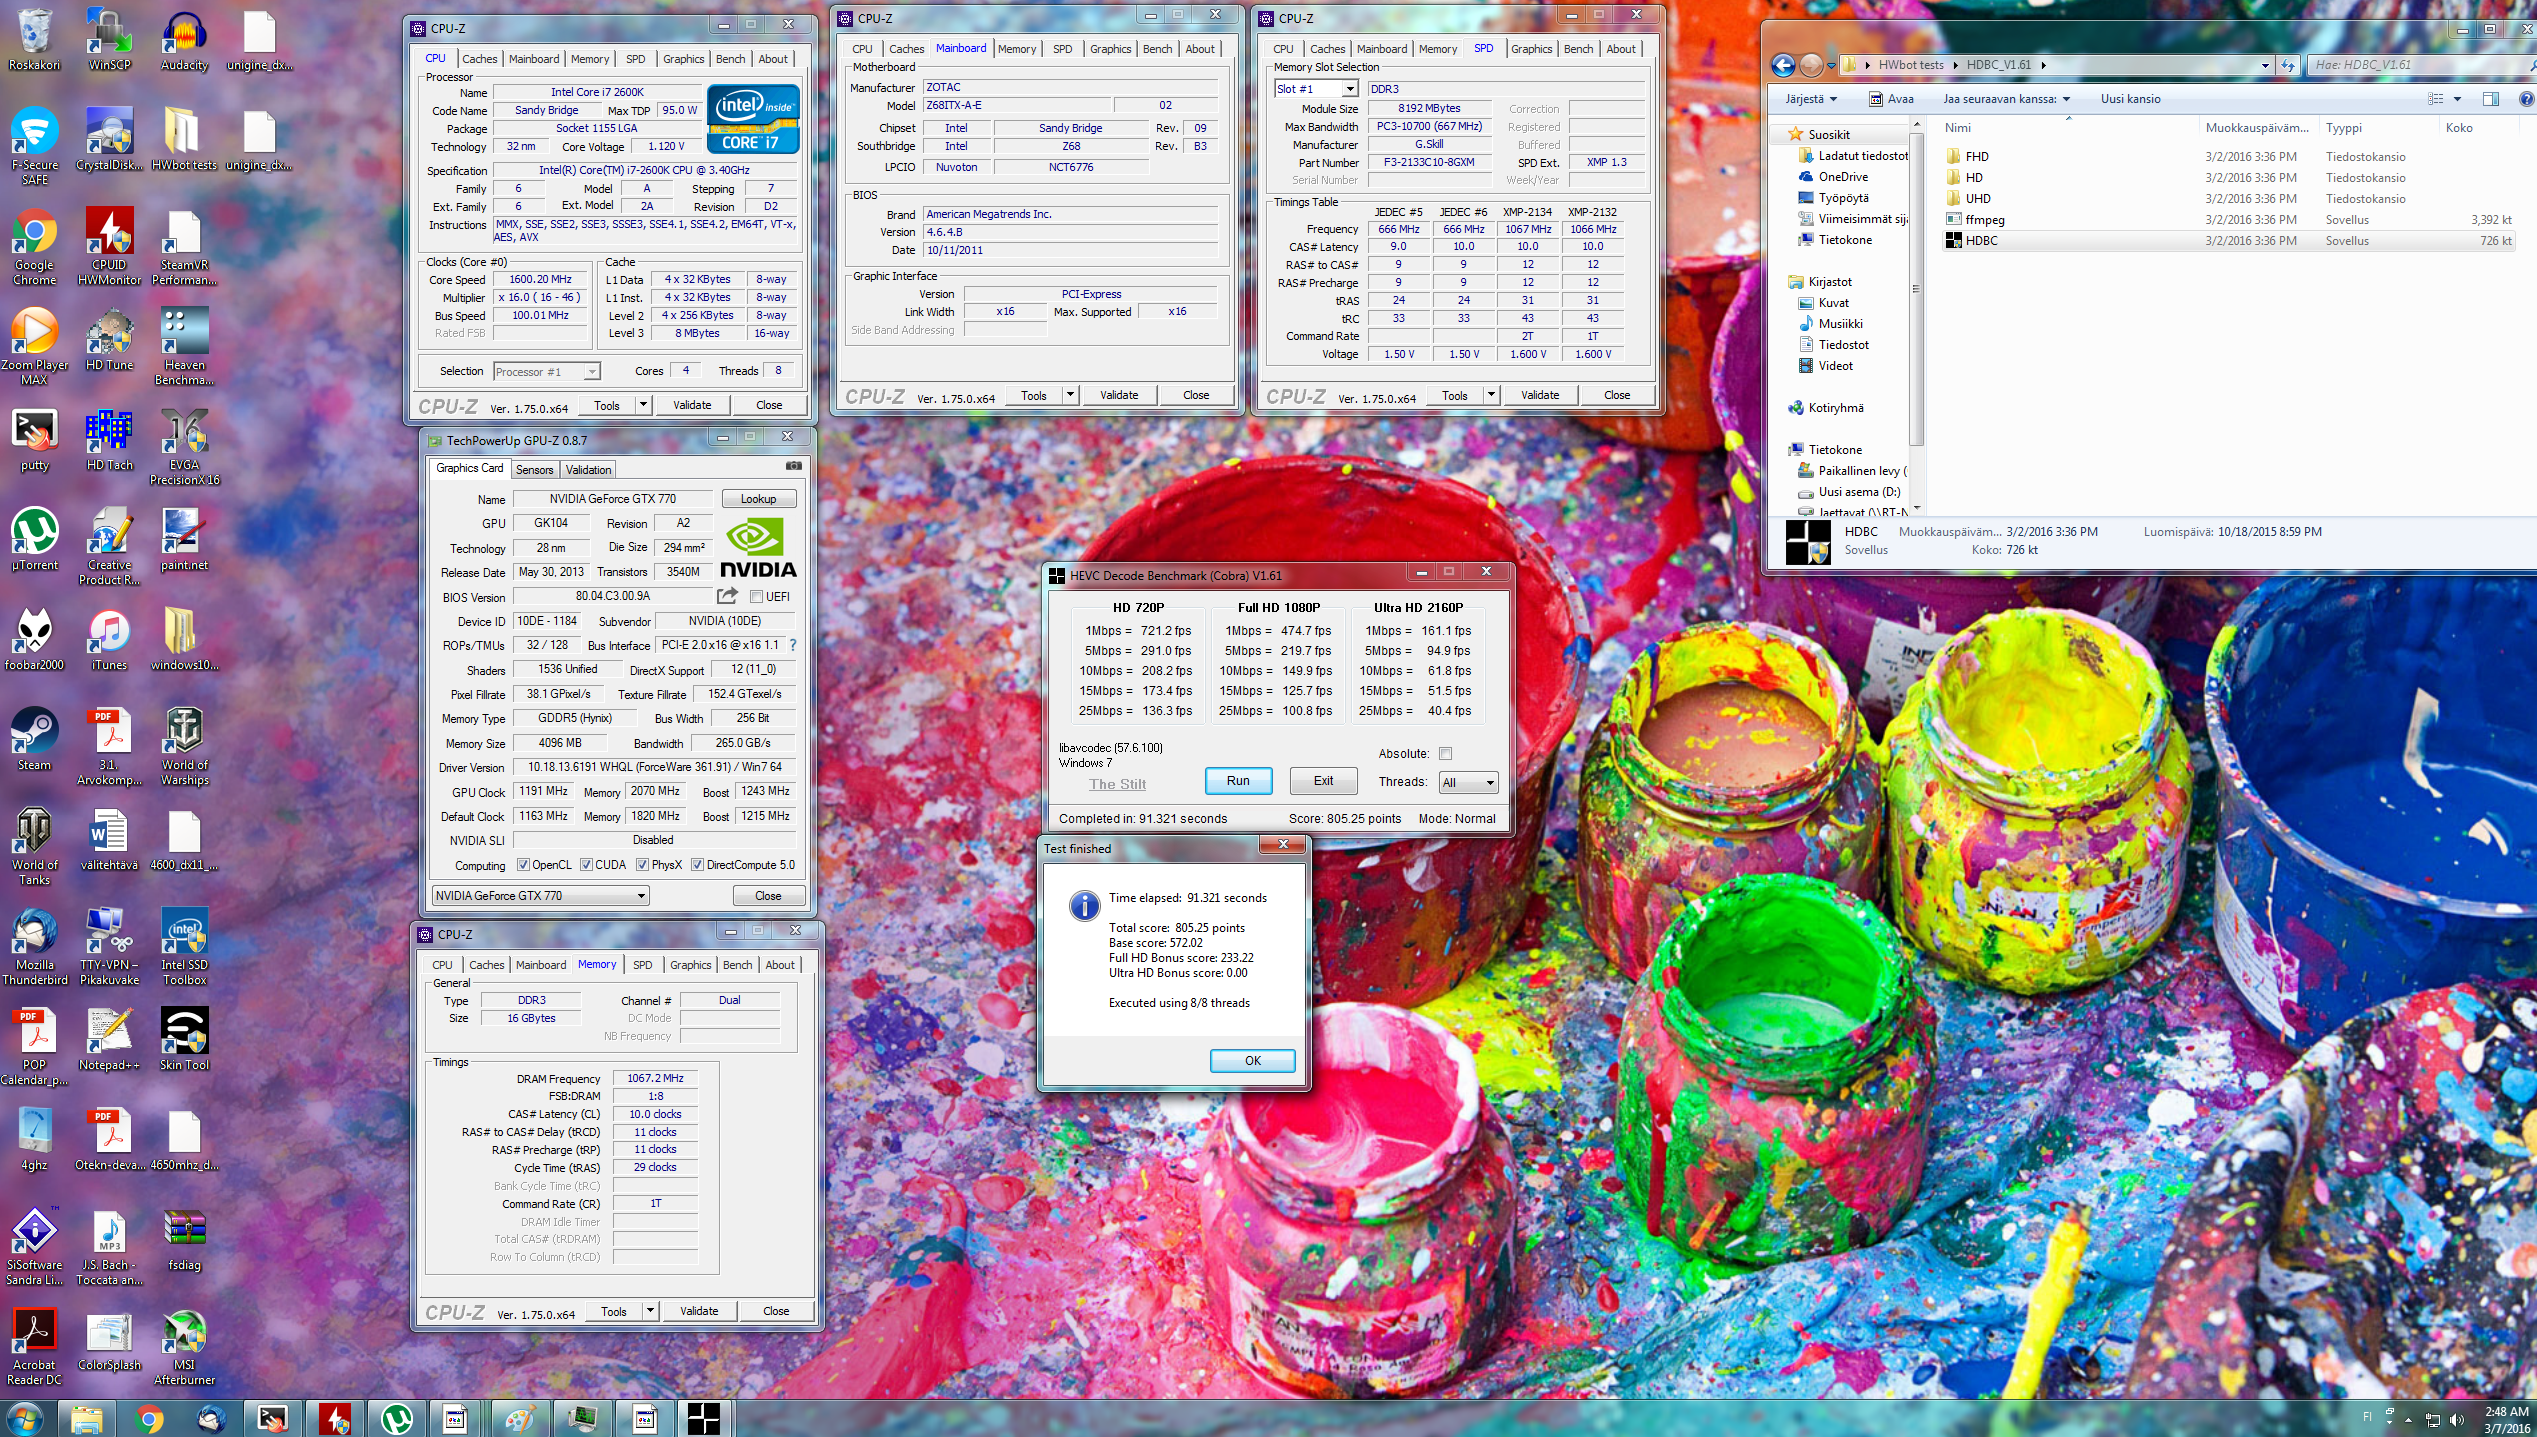The width and height of the screenshot is (2537, 1437).
Task: Click the bus interface question mark in GPU-Z
Action: 793,645
